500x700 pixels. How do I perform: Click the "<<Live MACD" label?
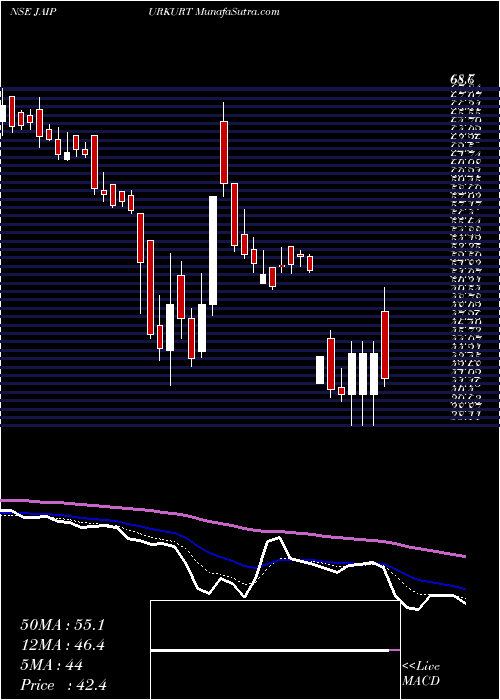[421, 673]
